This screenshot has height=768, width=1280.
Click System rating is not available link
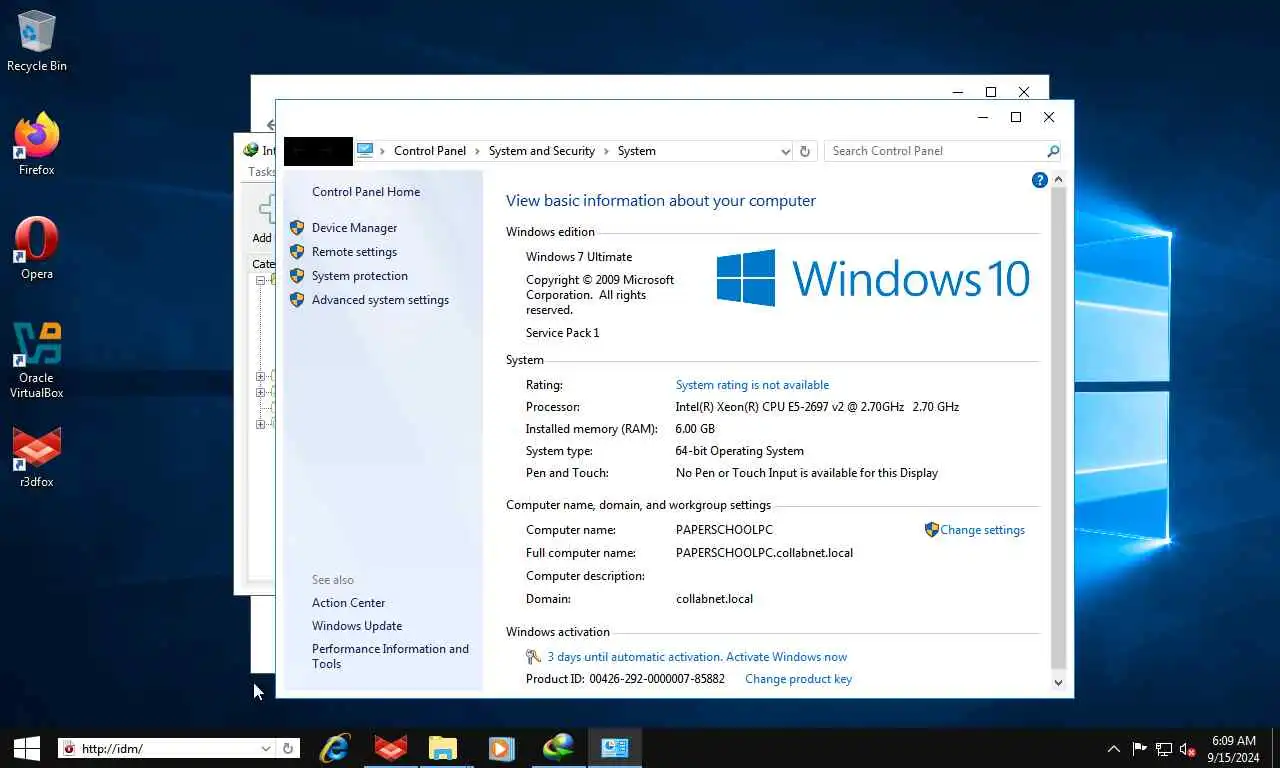(x=752, y=385)
